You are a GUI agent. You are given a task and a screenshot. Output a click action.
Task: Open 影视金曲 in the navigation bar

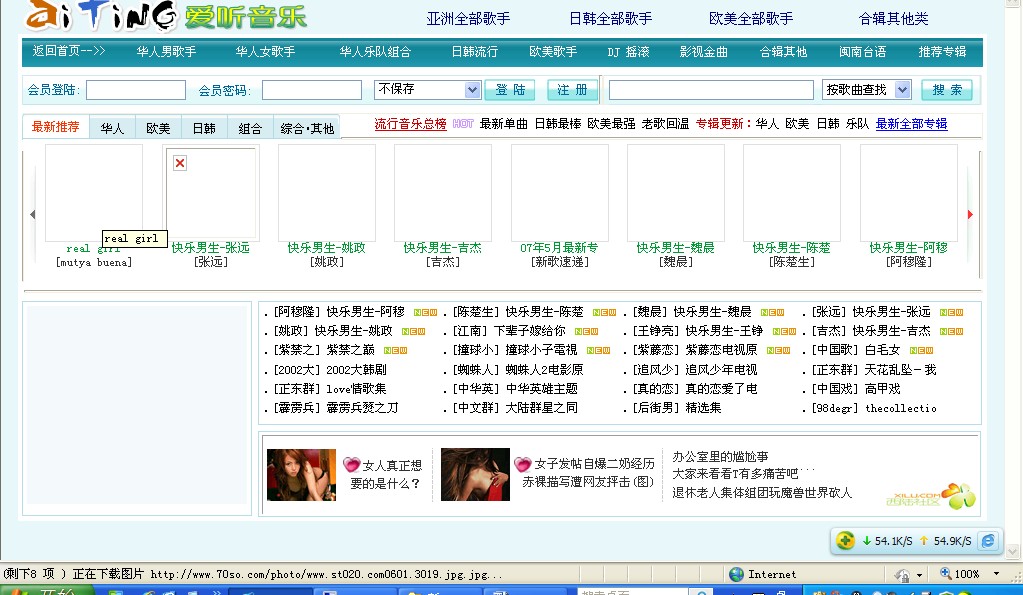click(x=703, y=52)
